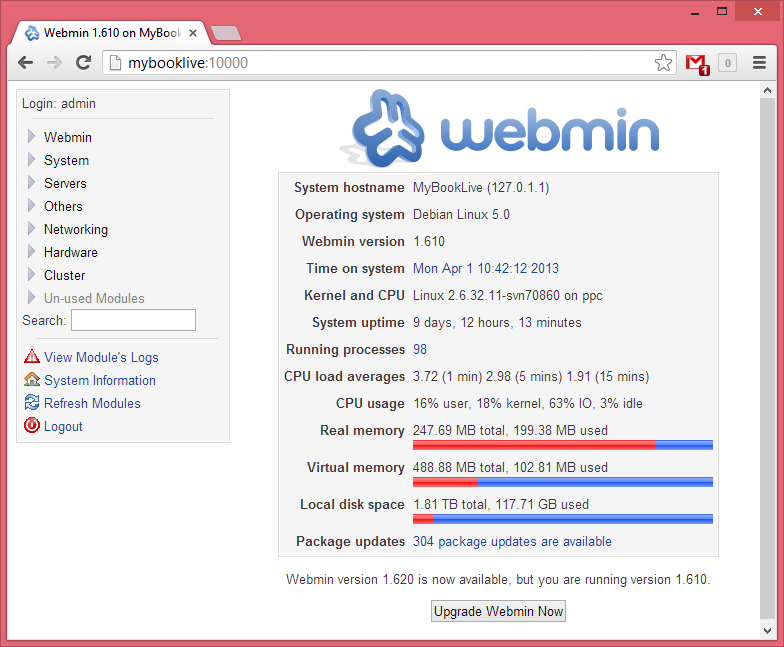Expand Networking category triangle
Viewport: 784px width, 647px height.
click(32, 228)
